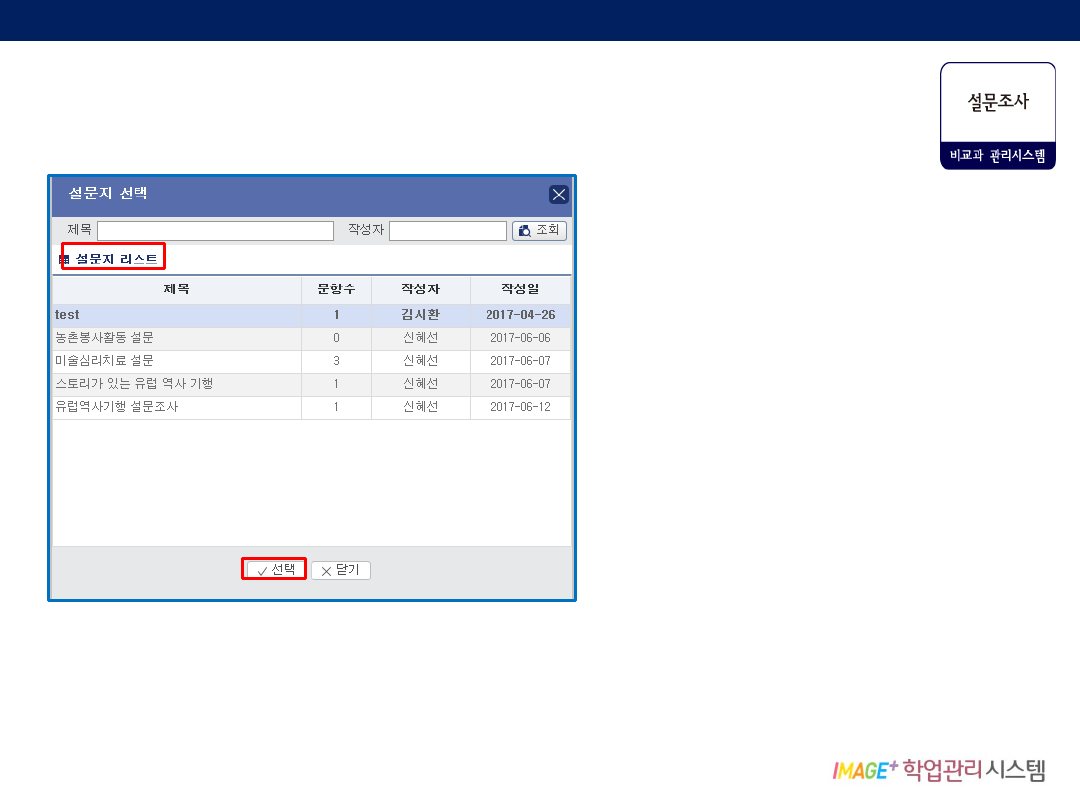The image size is (1080, 810).
Task: Sort by 작성자 column header
Action: coord(420,290)
